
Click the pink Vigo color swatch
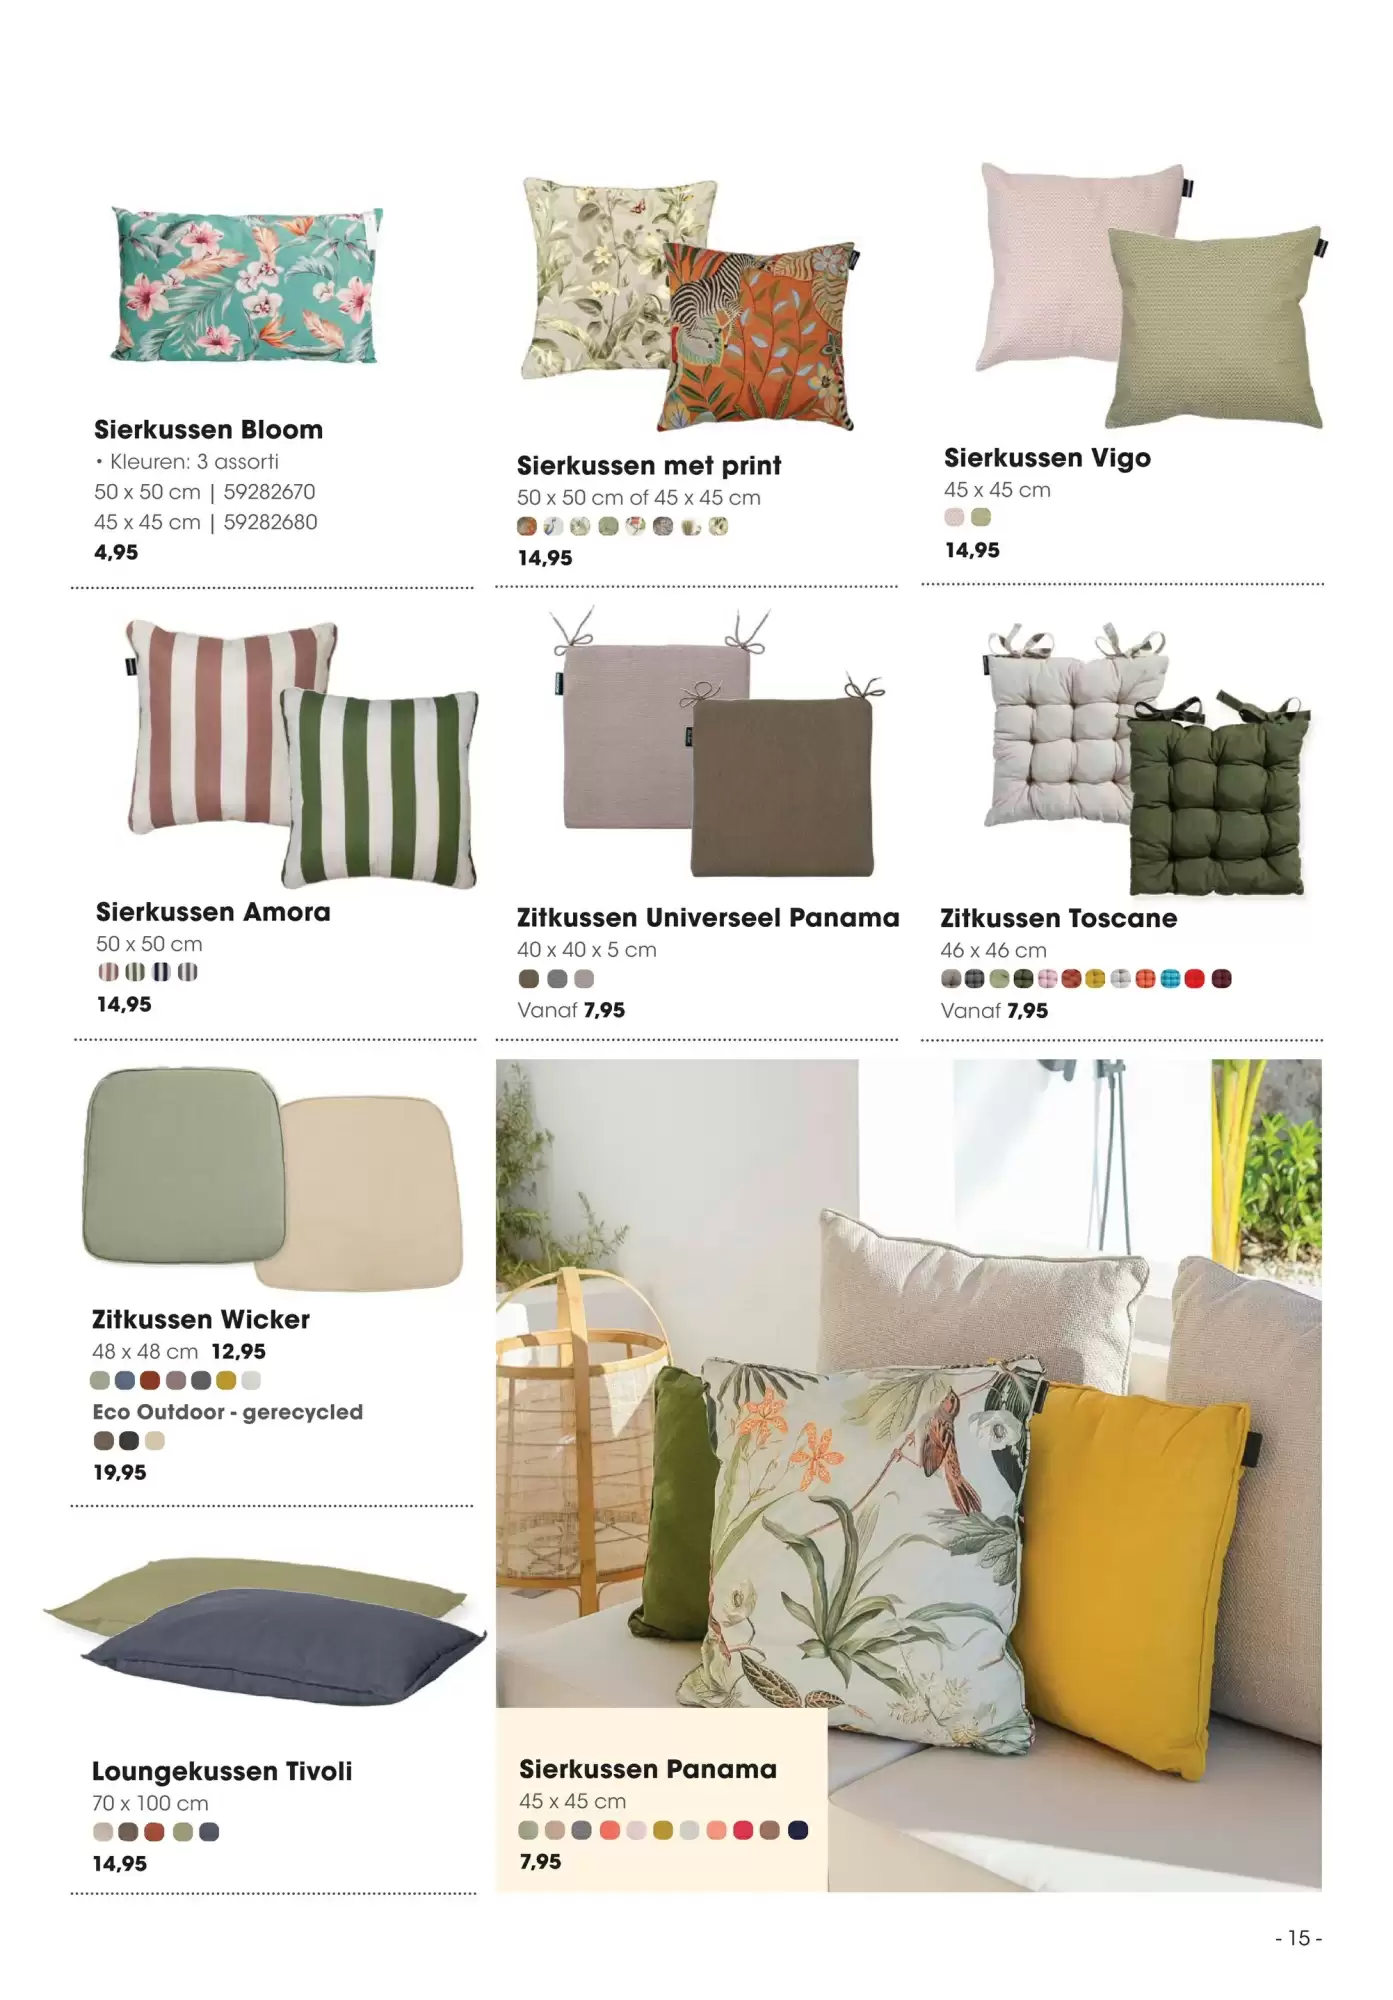click(955, 517)
